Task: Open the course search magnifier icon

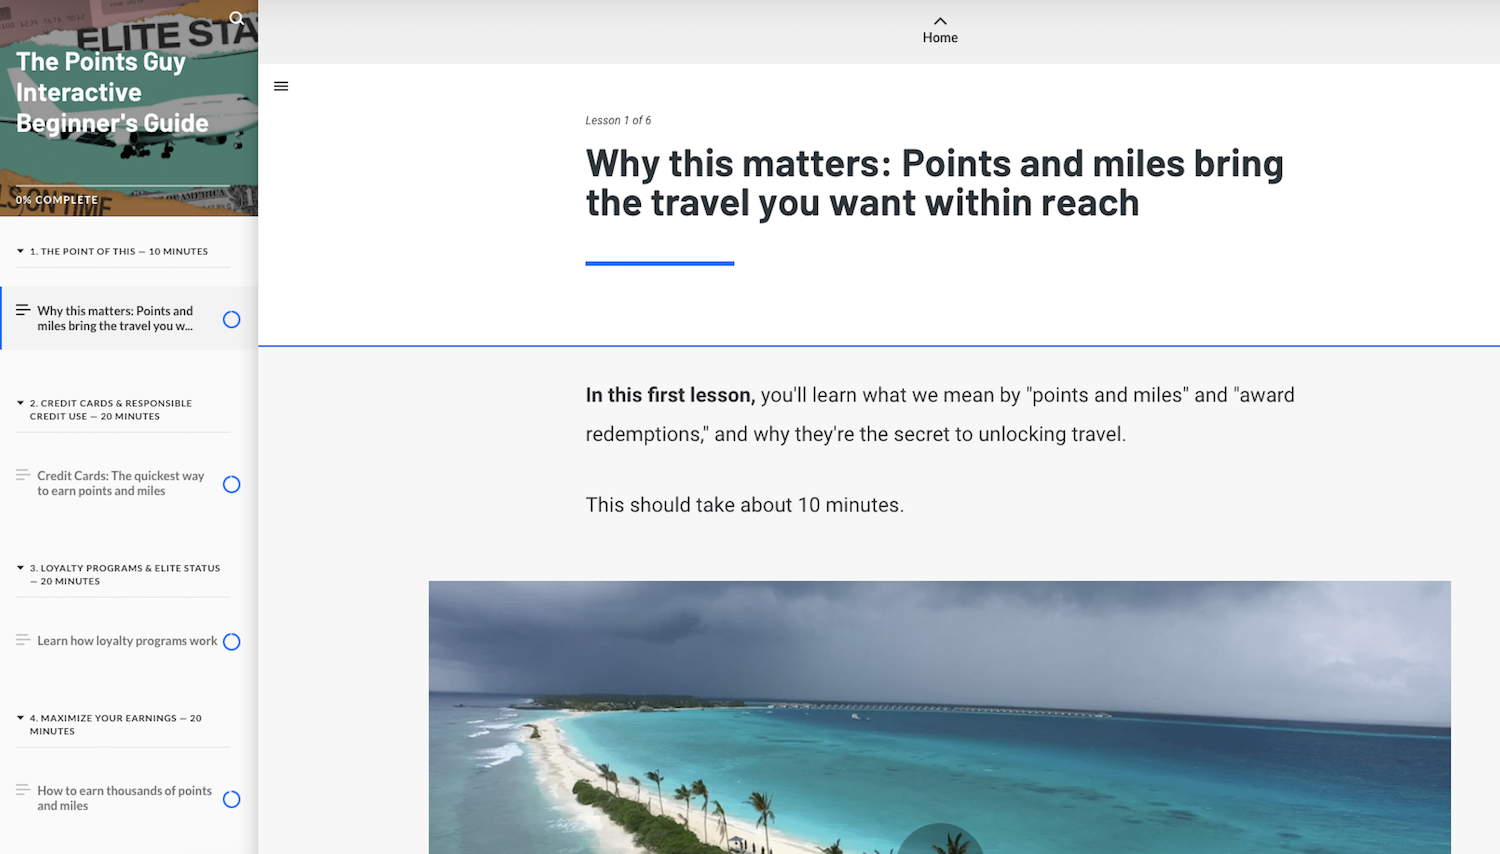Action: pos(237,18)
